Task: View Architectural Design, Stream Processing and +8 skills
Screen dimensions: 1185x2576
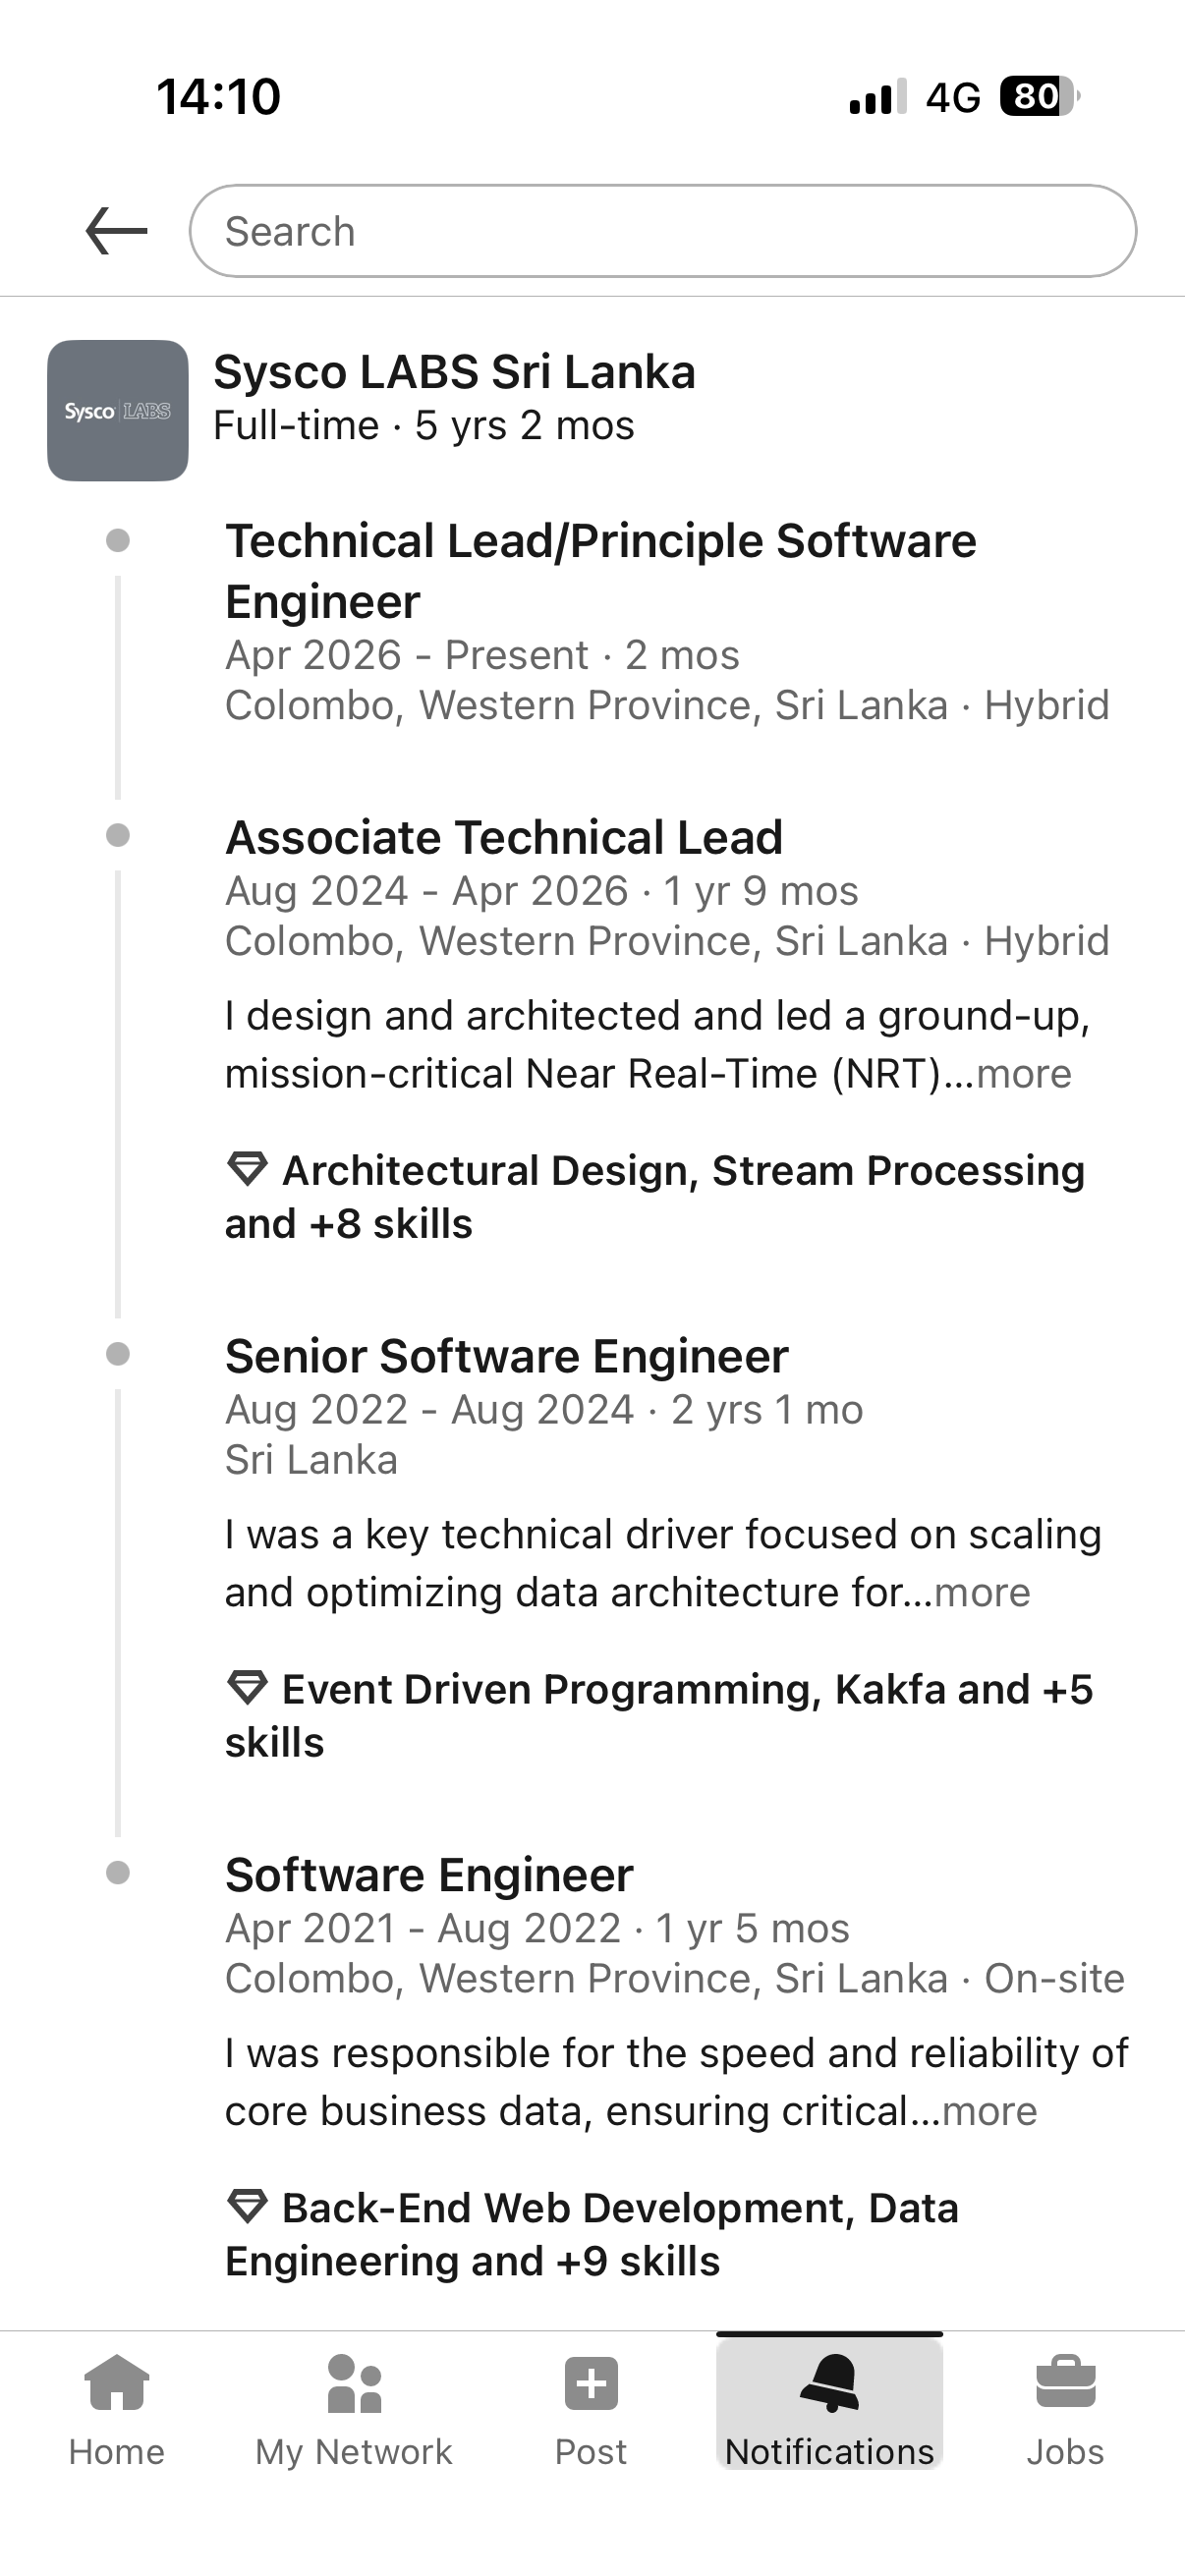Action: [x=655, y=1197]
